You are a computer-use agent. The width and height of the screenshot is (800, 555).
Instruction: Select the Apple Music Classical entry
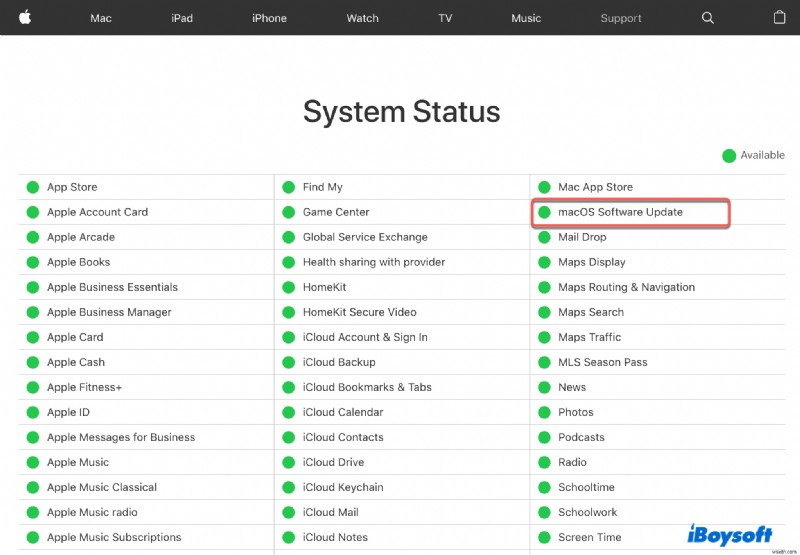pos(102,487)
